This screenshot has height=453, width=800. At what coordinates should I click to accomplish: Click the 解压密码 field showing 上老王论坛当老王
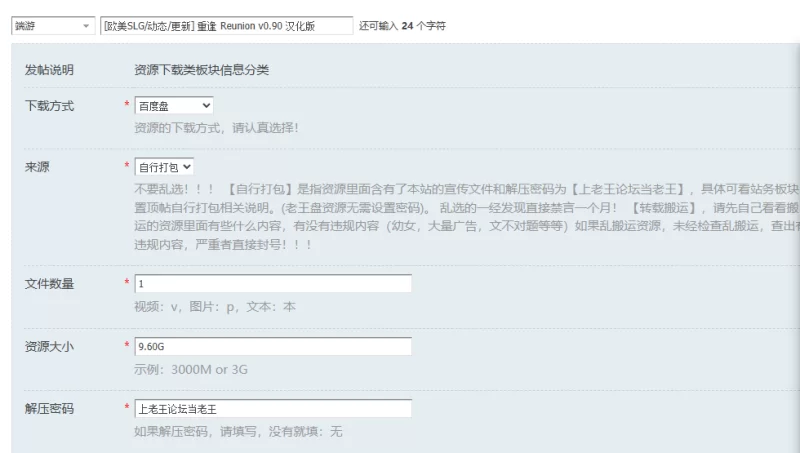(x=273, y=409)
